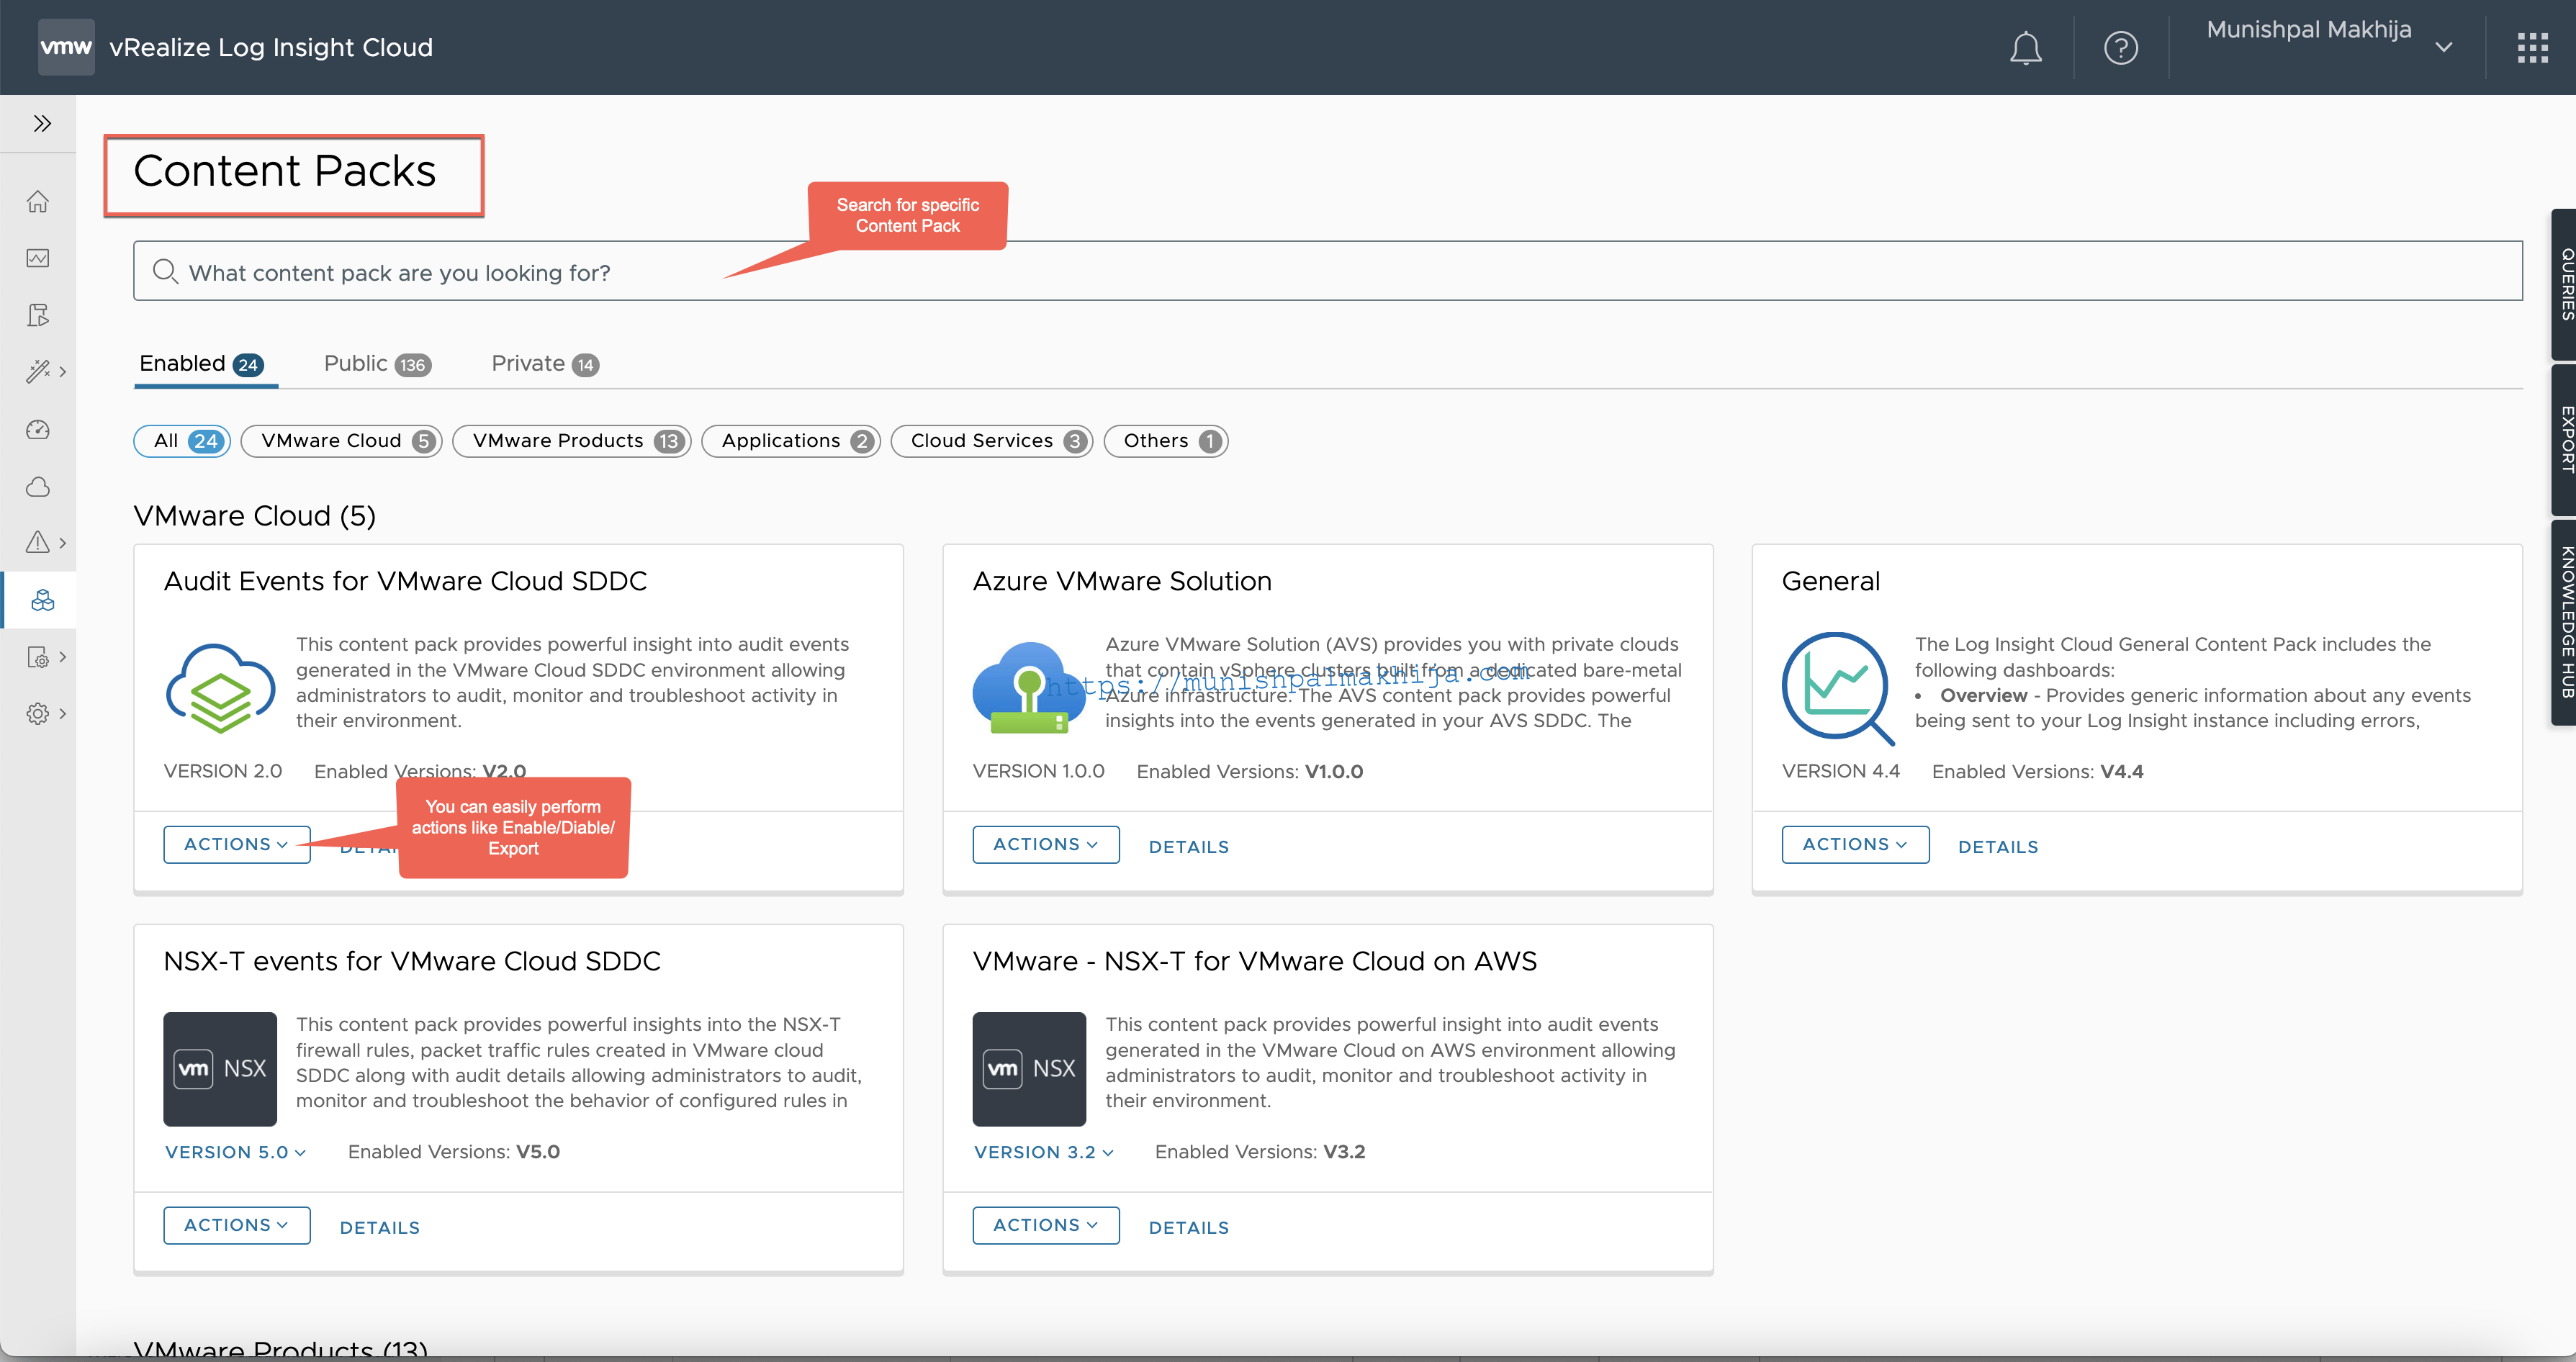Click the Azure VMware Solution cloud icon
The image size is (2576, 1362).
click(1029, 688)
